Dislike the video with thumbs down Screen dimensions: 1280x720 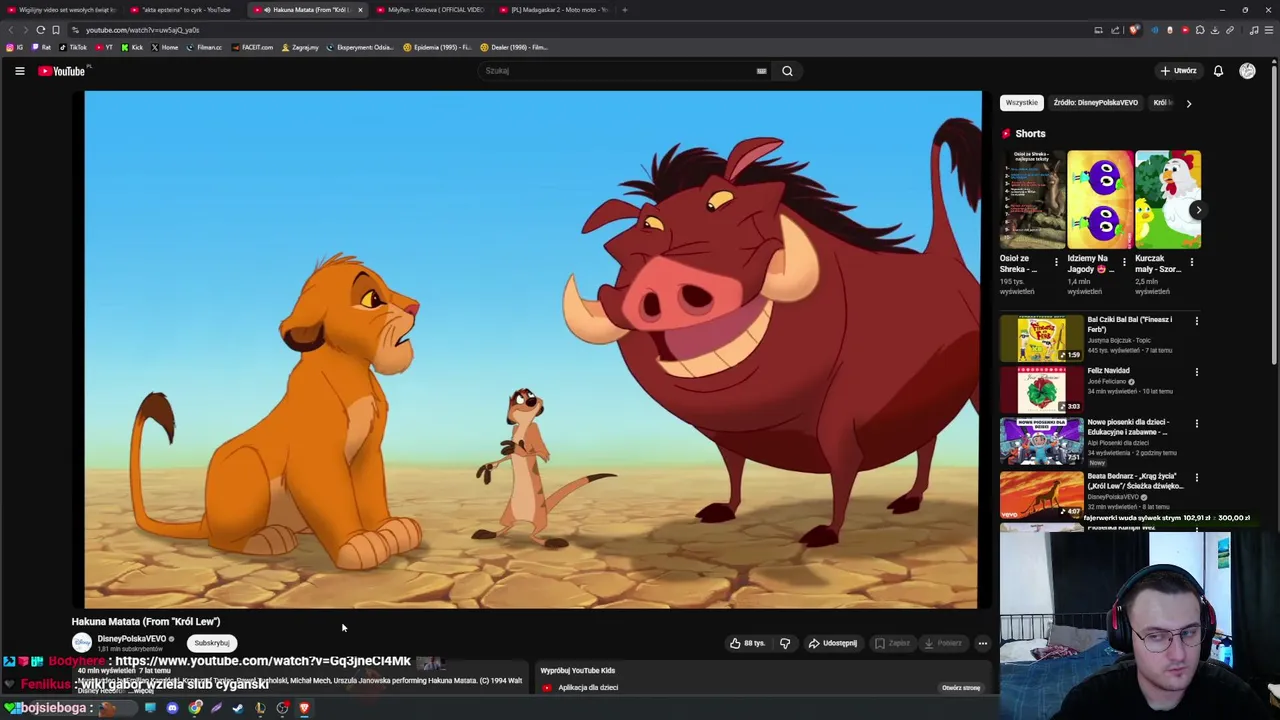[x=785, y=643]
